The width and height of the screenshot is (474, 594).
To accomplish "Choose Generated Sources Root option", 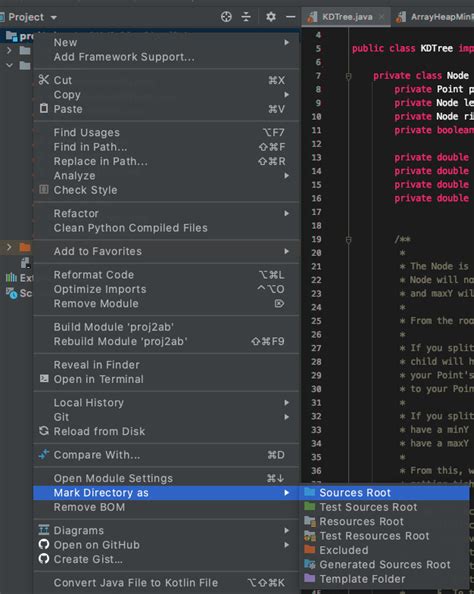I will coord(385,564).
